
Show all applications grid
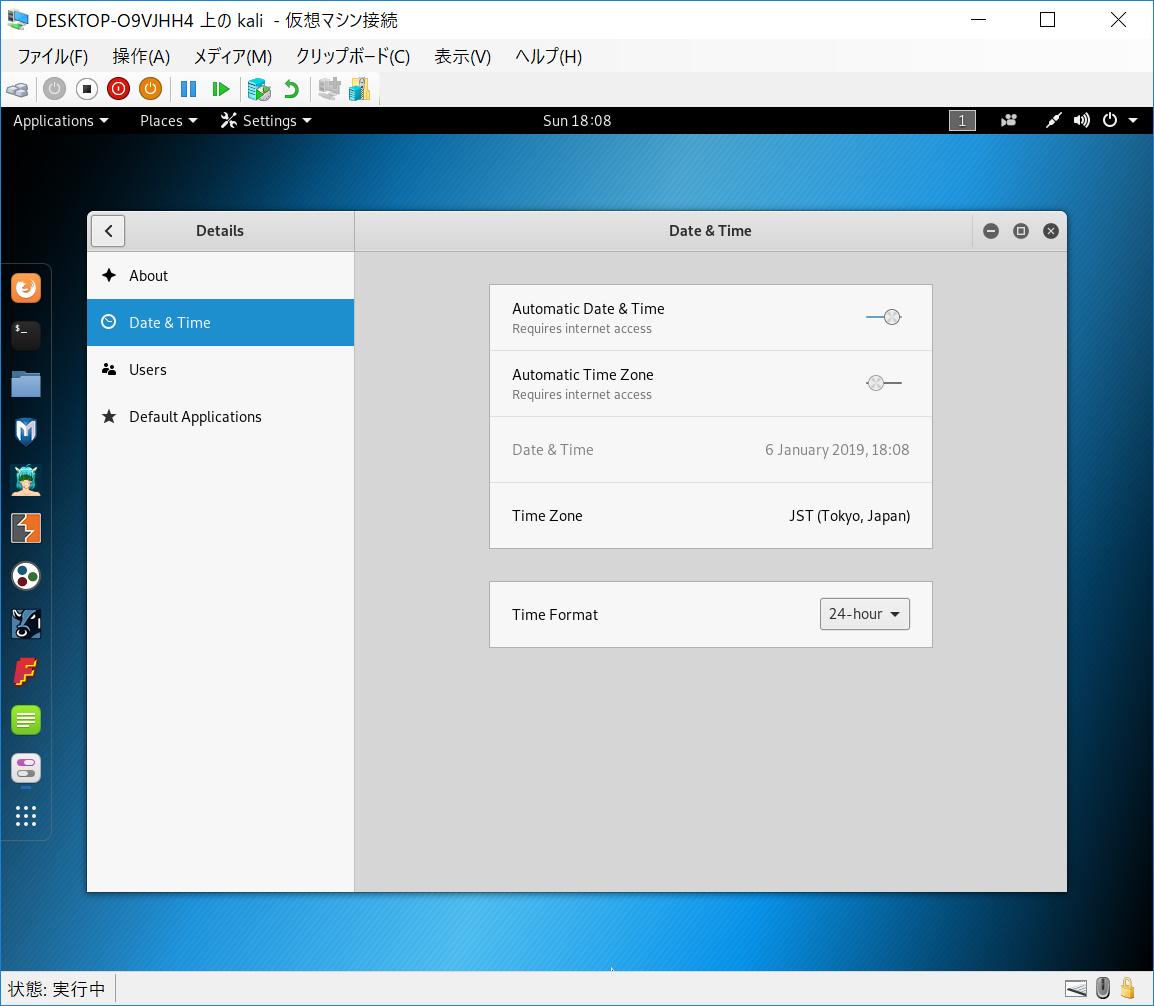click(x=26, y=816)
